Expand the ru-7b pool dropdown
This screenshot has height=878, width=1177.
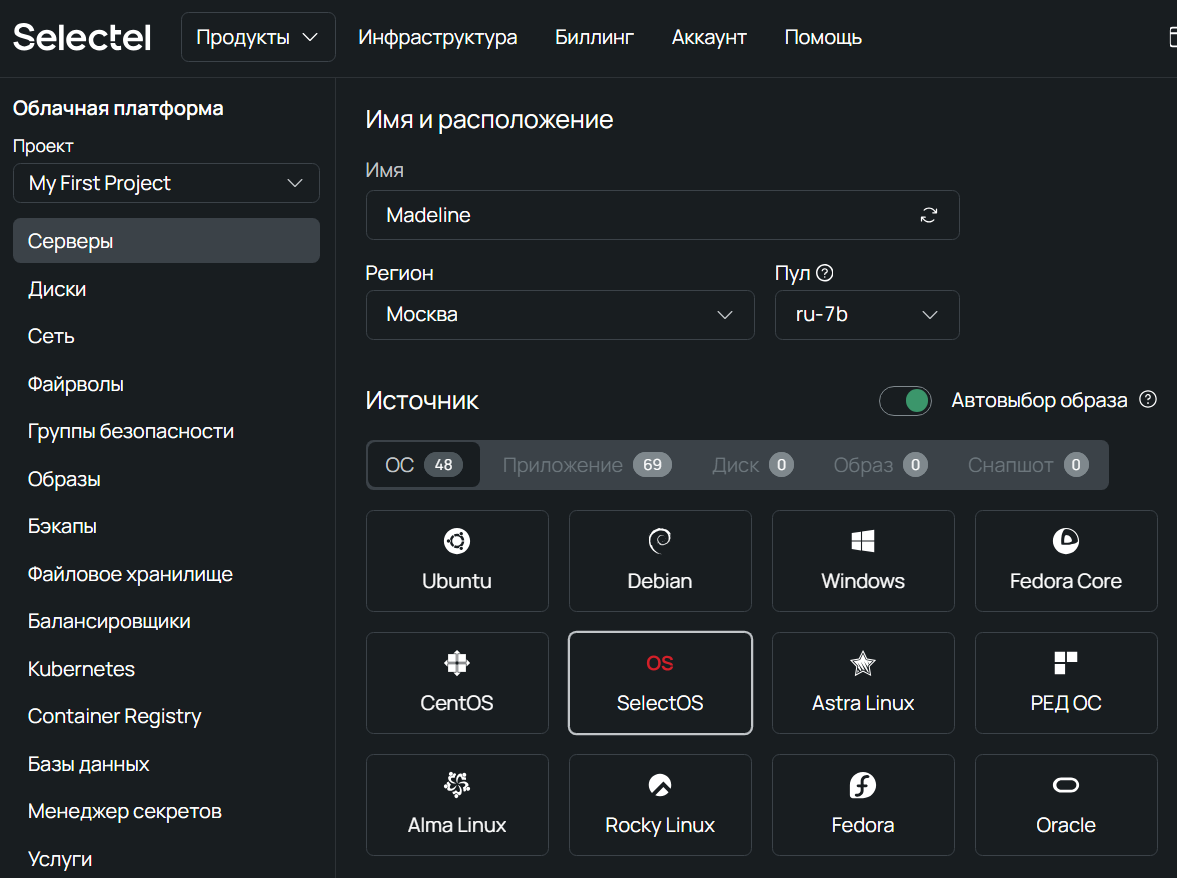pyautogui.click(x=867, y=315)
